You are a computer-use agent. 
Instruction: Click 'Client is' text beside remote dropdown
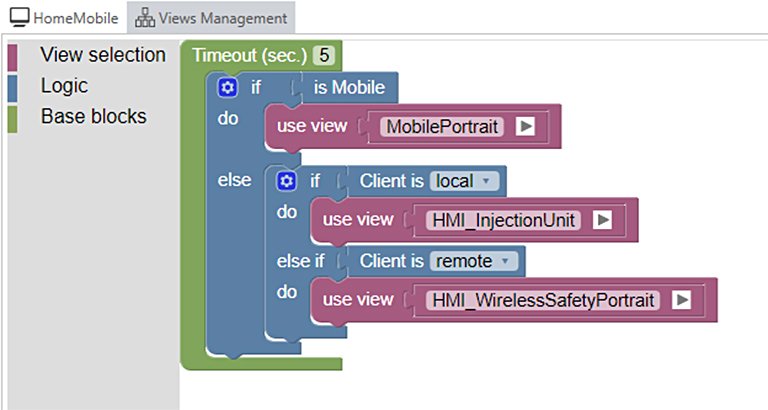[x=391, y=261]
